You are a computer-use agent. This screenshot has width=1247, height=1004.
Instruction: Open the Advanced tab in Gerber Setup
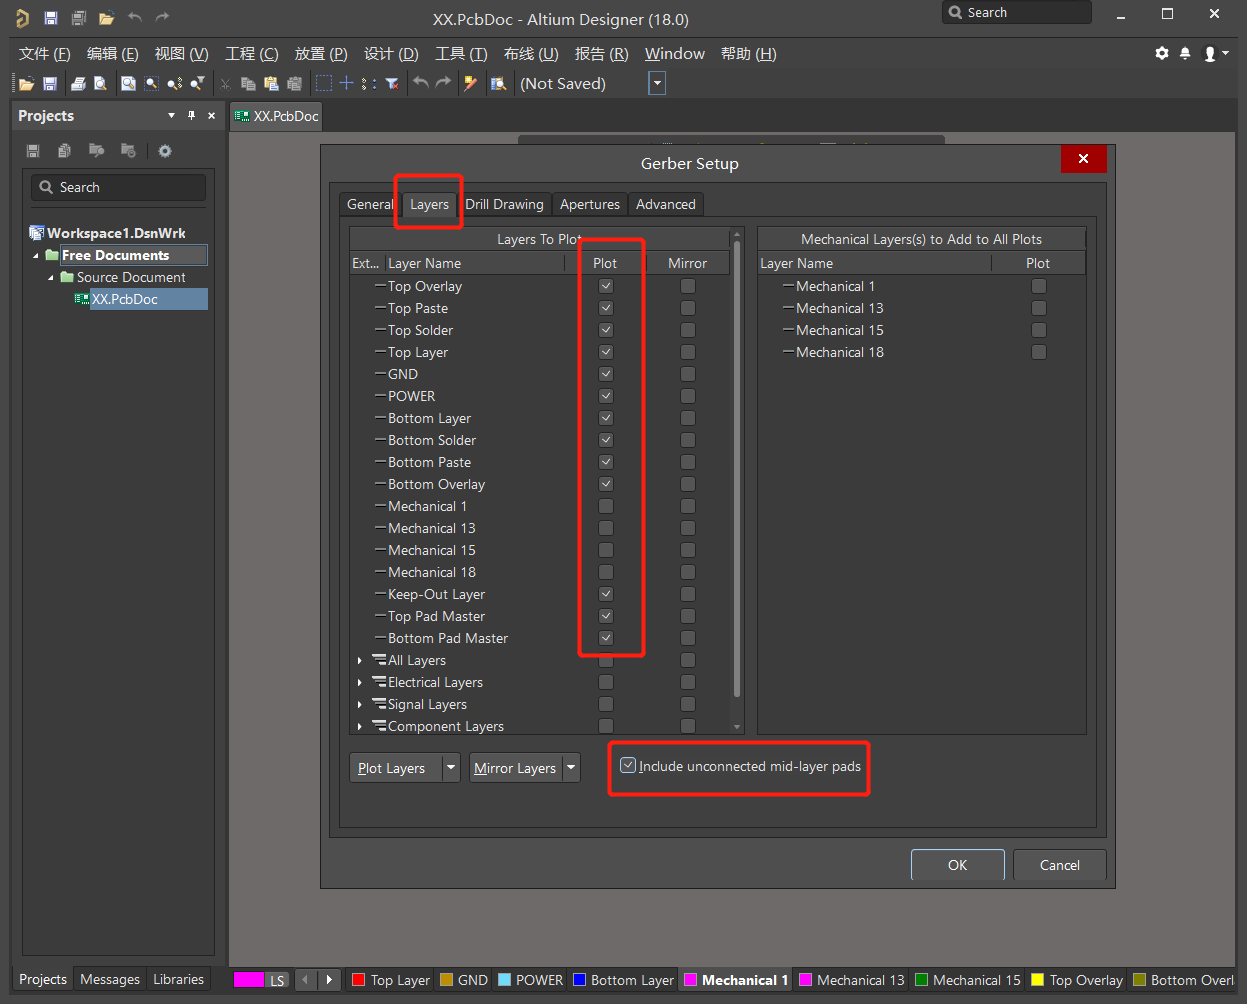pos(666,204)
